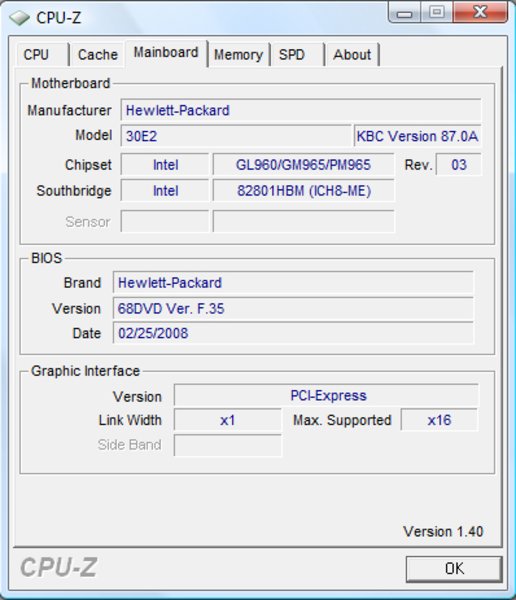Open the Cache tab
Screen dimensions: 516x600
click(x=98, y=55)
